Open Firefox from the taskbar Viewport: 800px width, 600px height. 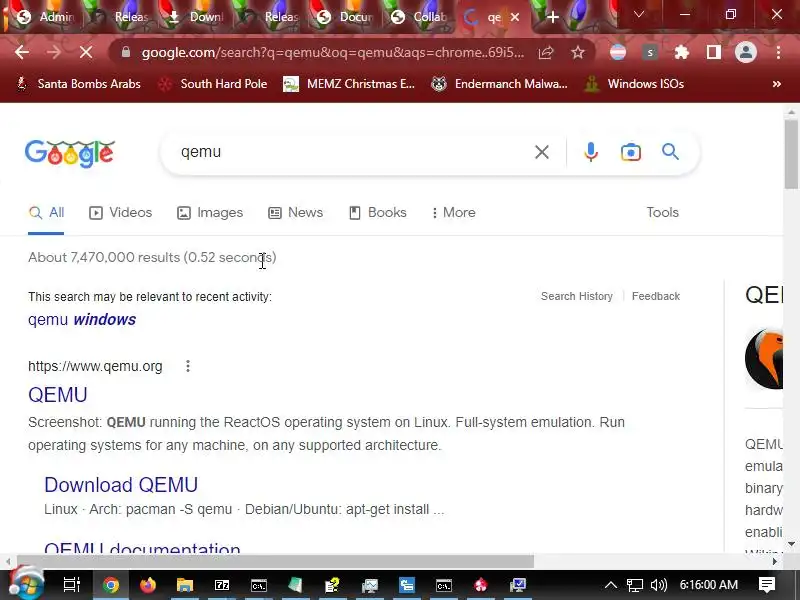coord(147,585)
